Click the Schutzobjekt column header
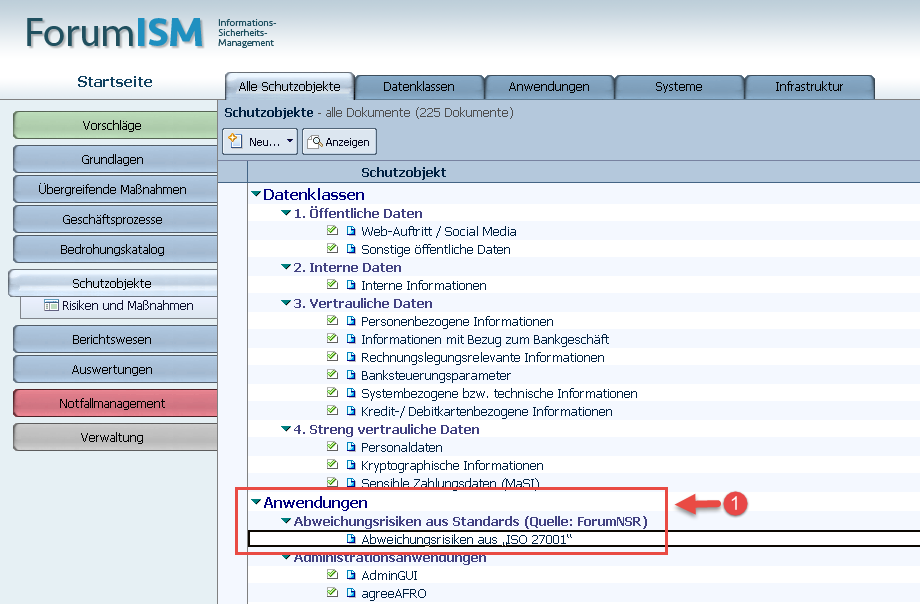The height and width of the screenshot is (604, 920). [x=403, y=172]
